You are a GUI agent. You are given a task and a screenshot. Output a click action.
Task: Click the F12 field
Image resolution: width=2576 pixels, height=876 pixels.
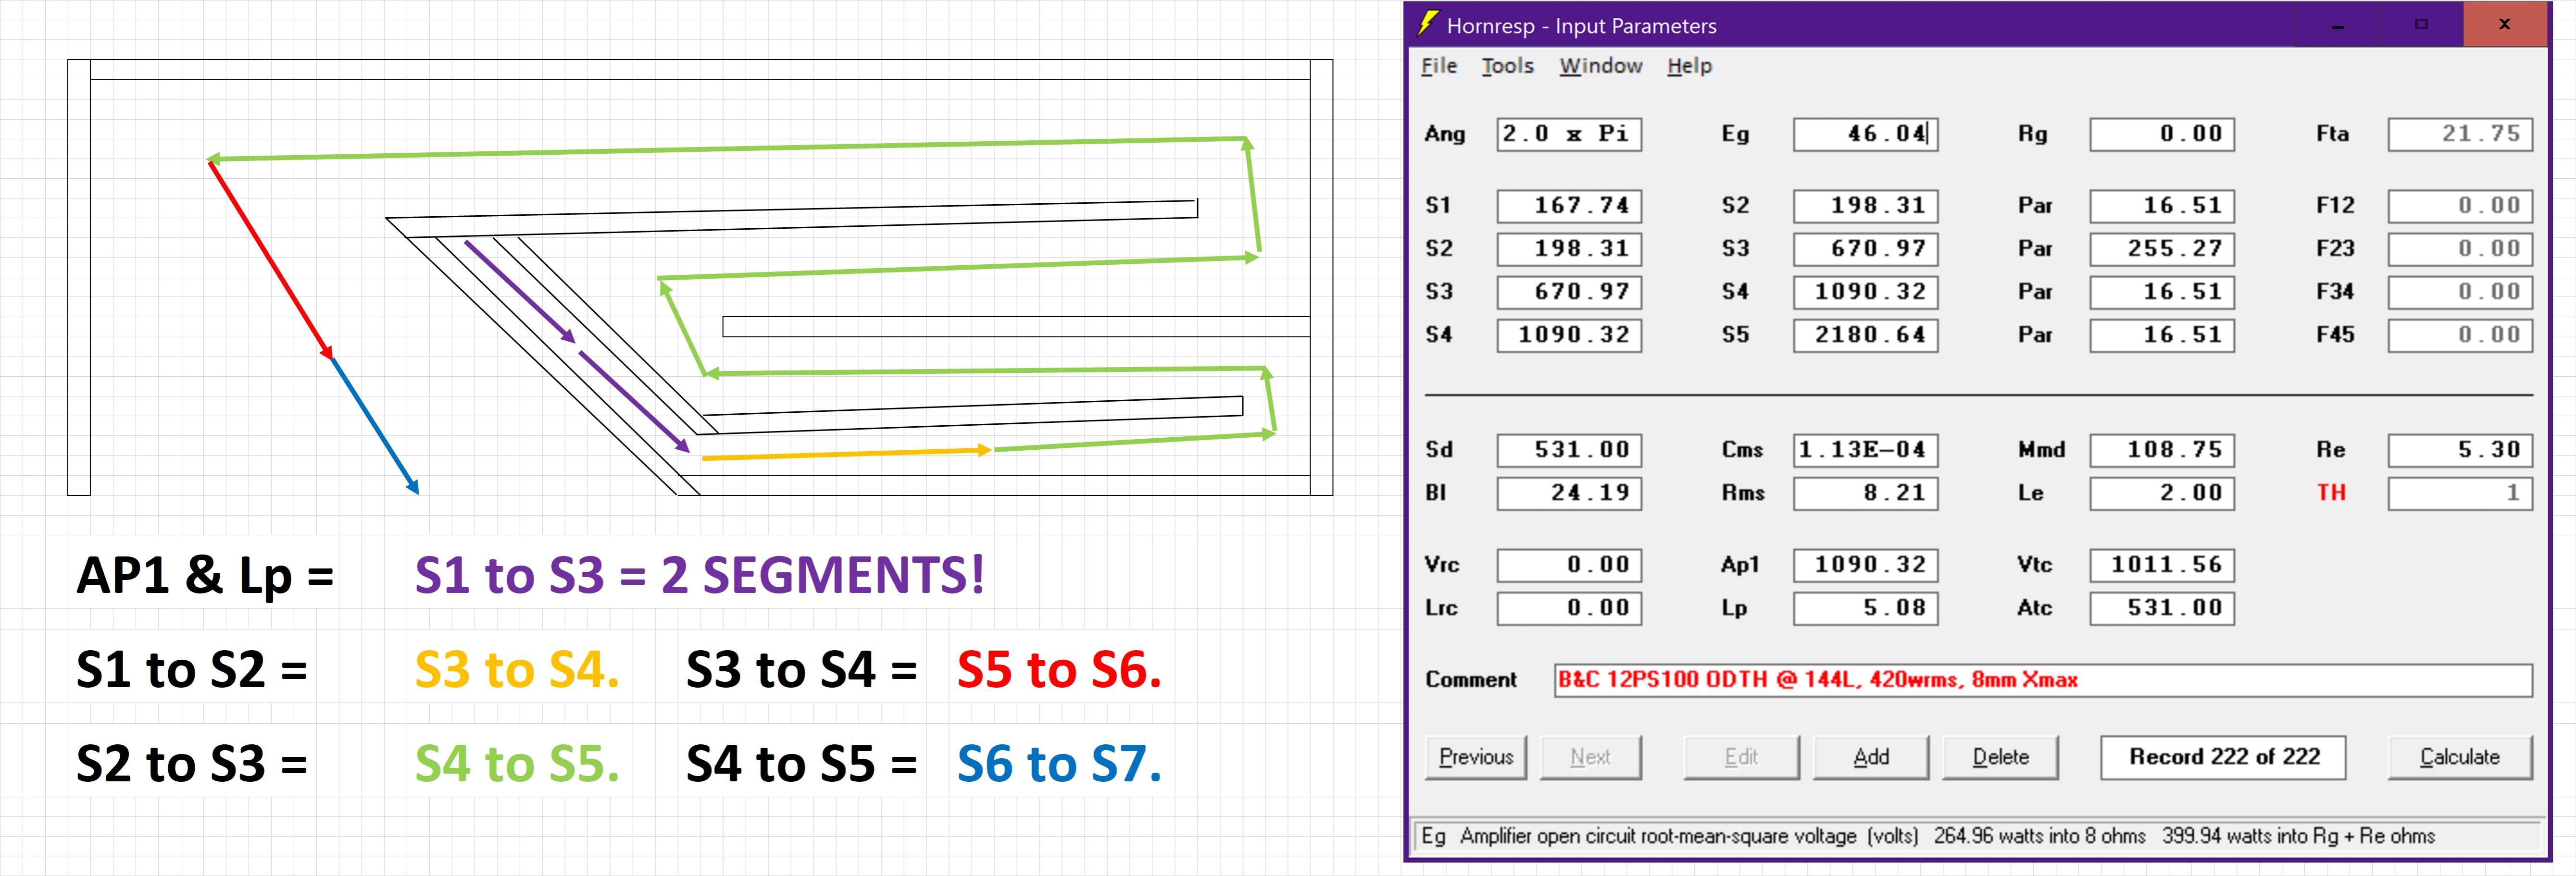(x=2460, y=206)
